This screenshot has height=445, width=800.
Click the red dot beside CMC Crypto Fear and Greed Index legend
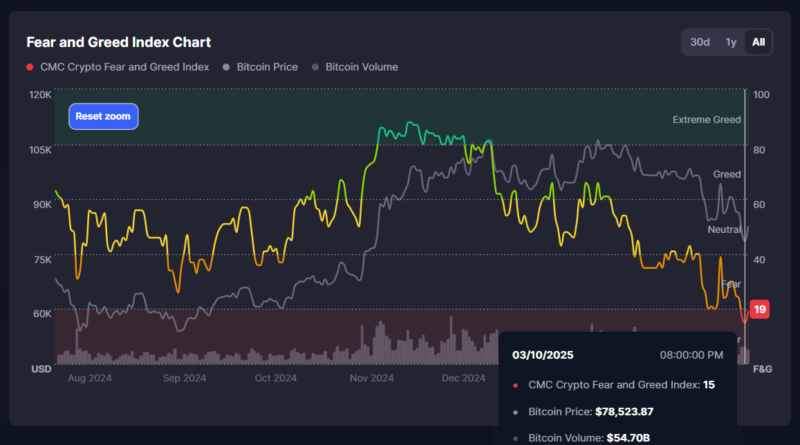coord(30,68)
